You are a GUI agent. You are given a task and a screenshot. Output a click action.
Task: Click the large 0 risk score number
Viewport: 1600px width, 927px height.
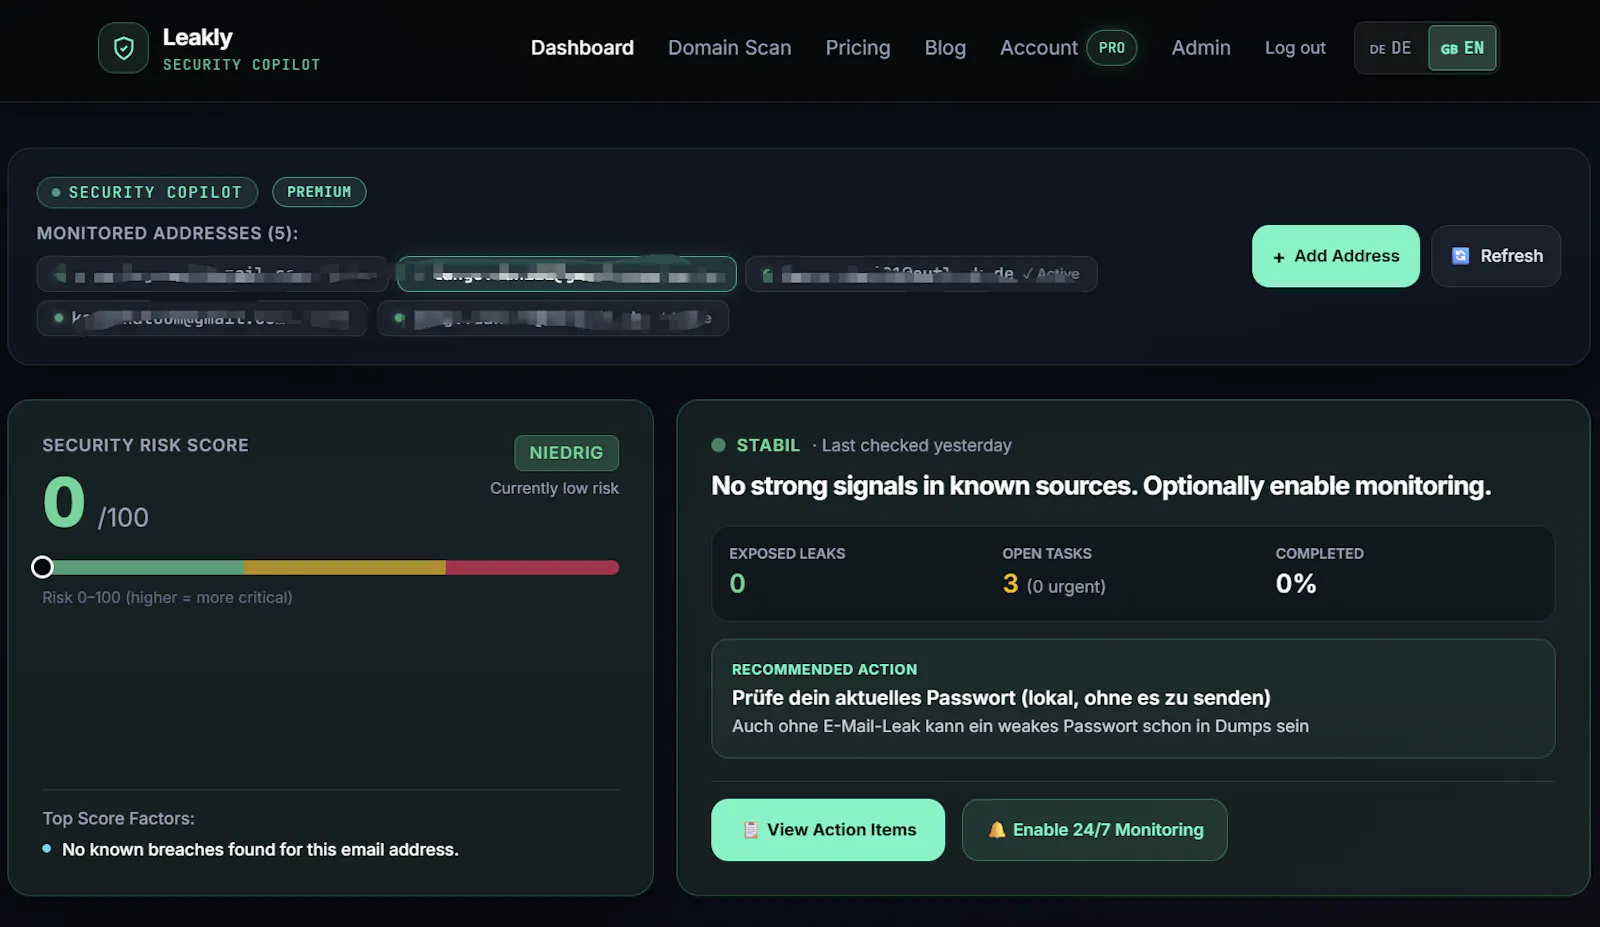click(64, 502)
